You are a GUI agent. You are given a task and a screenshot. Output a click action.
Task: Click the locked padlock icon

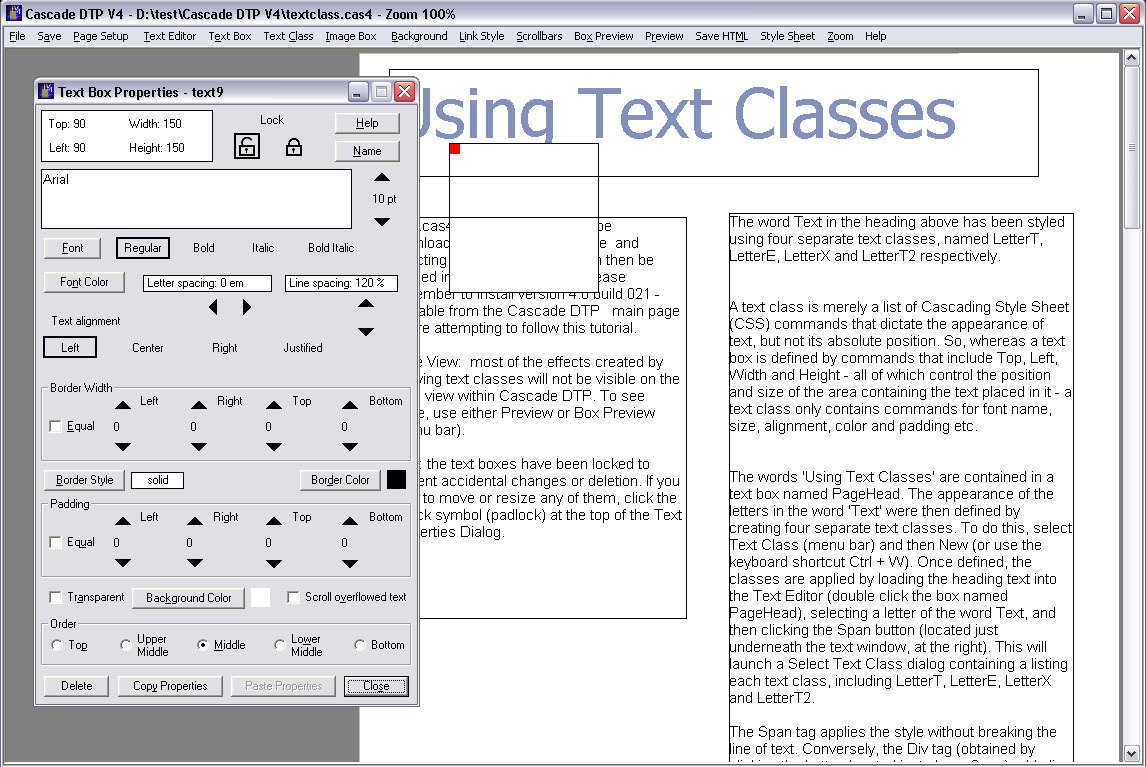point(294,147)
